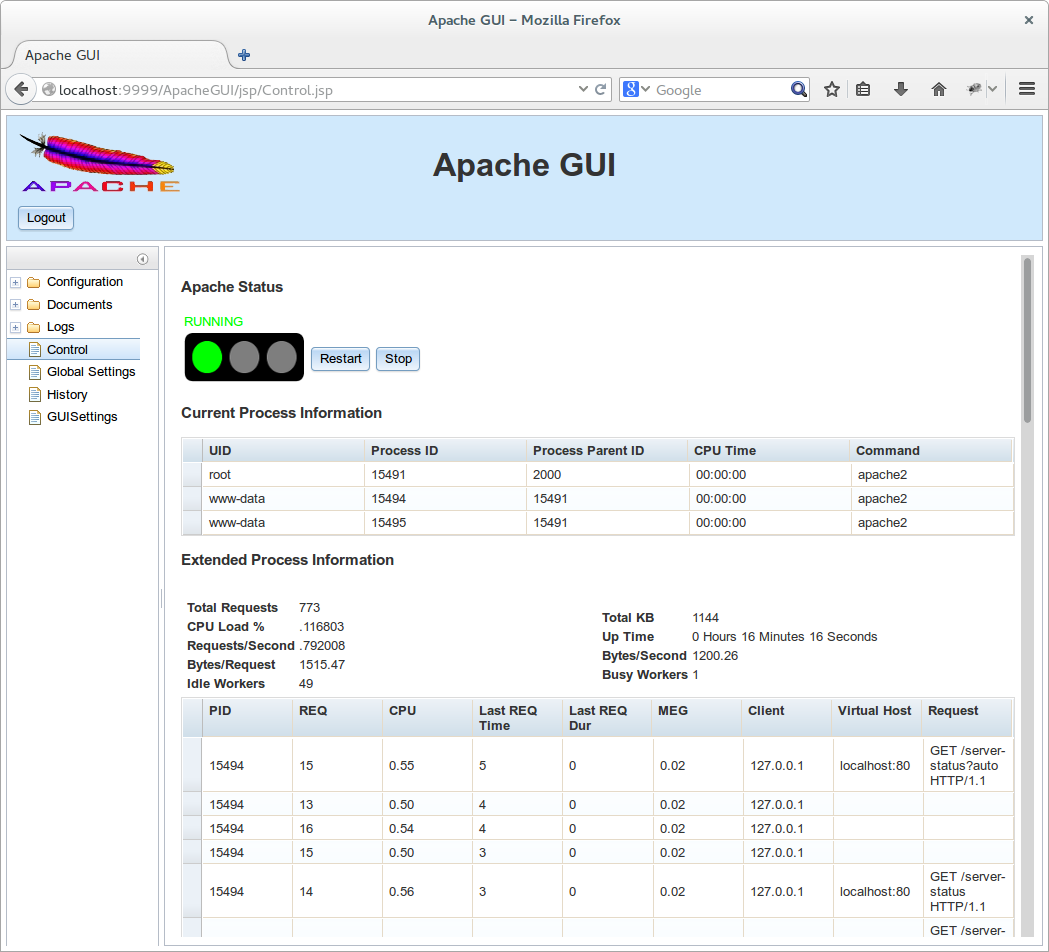Open the address bar history dropdown
This screenshot has width=1049, height=952.
(583, 89)
